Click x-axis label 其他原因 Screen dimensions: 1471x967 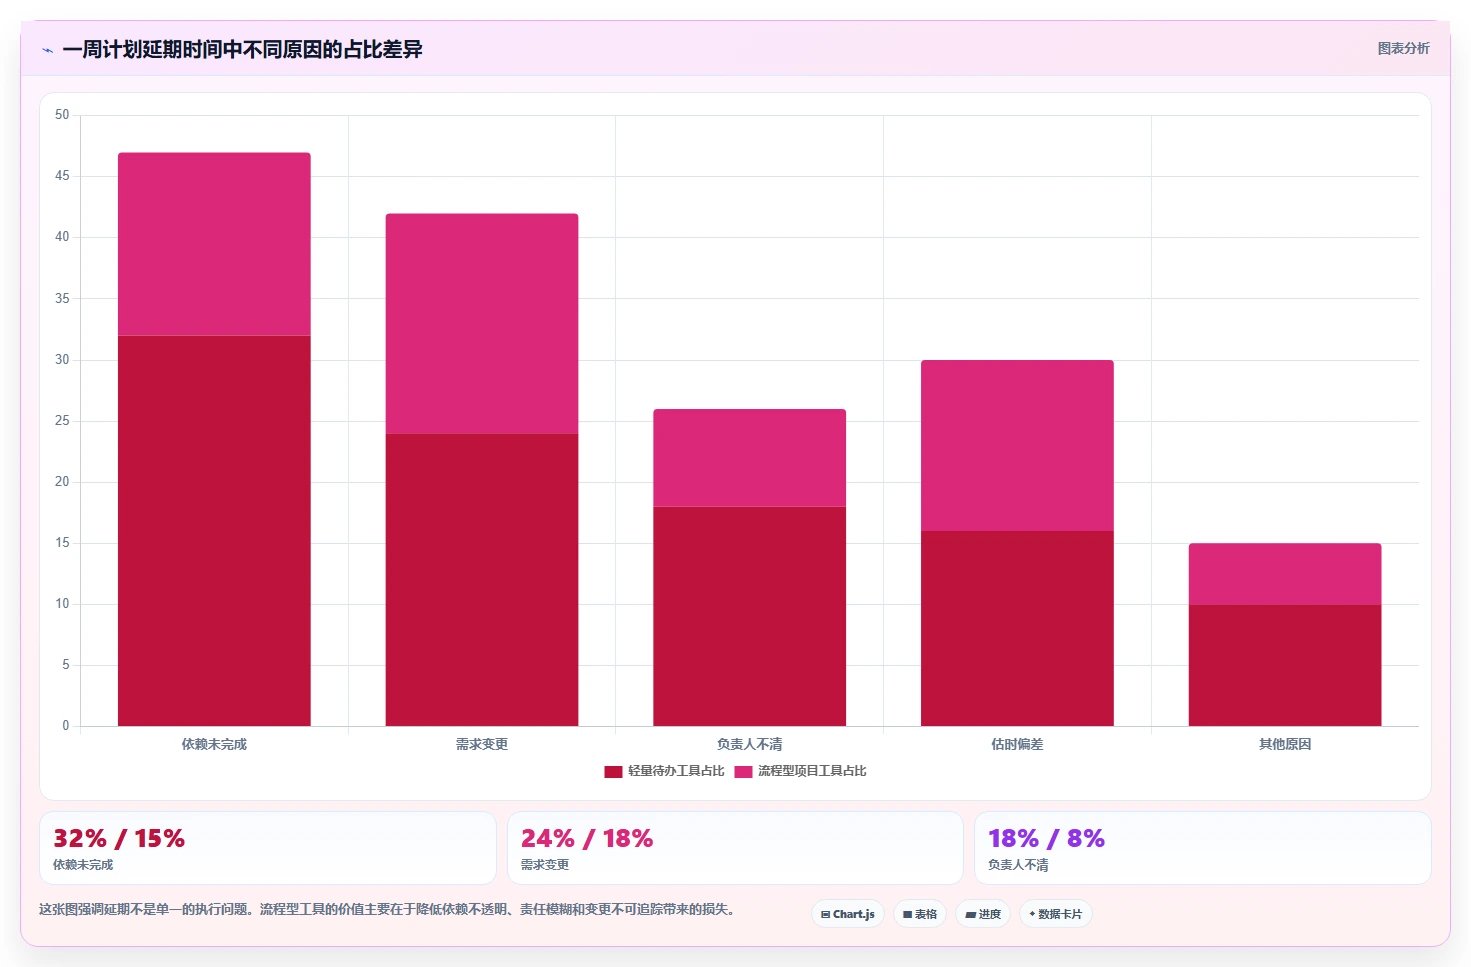pos(1285,744)
